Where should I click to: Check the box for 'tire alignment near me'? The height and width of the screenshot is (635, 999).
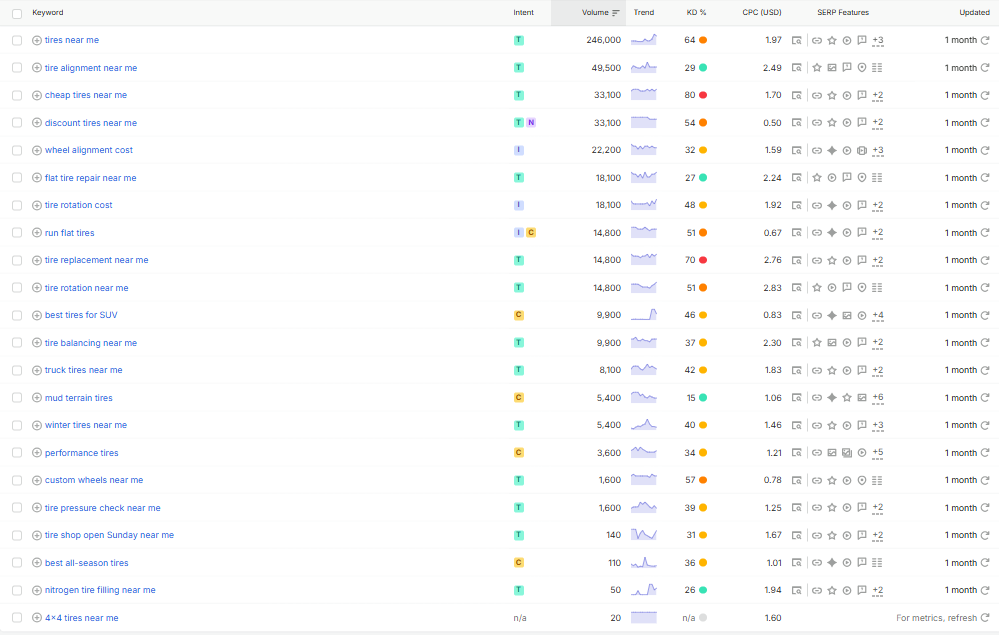click(17, 68)
